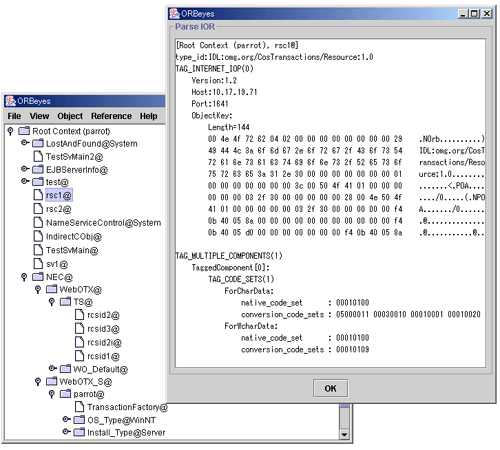Click the TAG_INTERNET_IOP(0) line
The height and width of the screenshot is (450, 500).
(214, 69)
